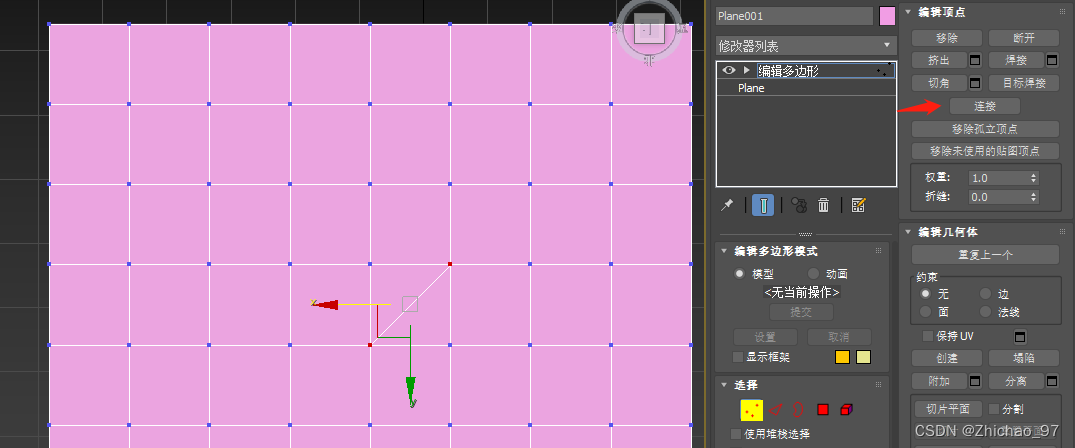1075x448 pixels.
Task: Toggle the show end result icon
Action: click(x=763, y=204)
